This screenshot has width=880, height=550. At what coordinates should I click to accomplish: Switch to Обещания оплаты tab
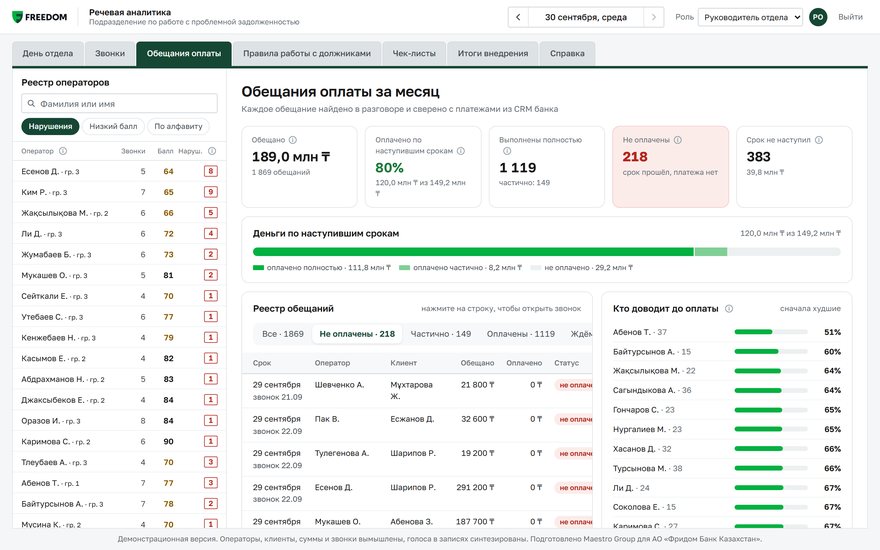[x=184, y=53]
